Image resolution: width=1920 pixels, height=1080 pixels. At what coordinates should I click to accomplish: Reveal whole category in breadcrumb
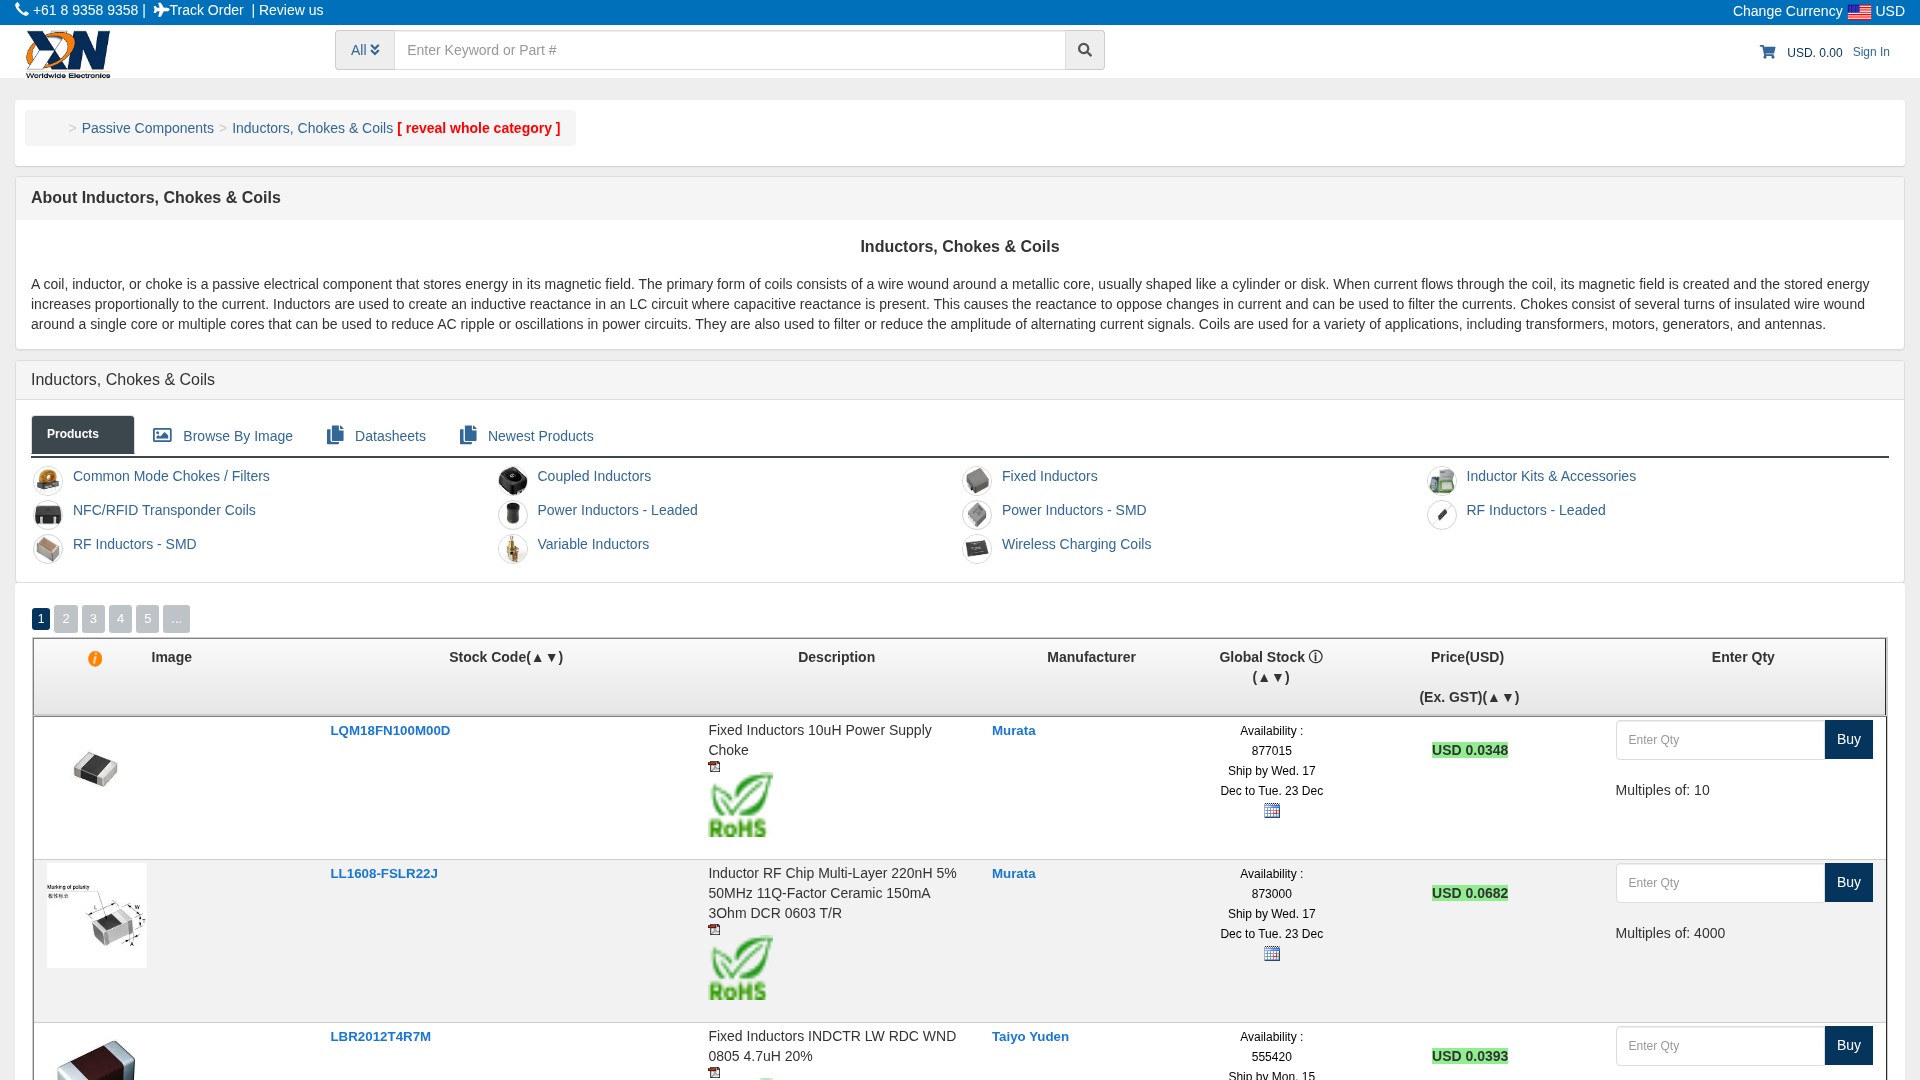pos(479,128)
